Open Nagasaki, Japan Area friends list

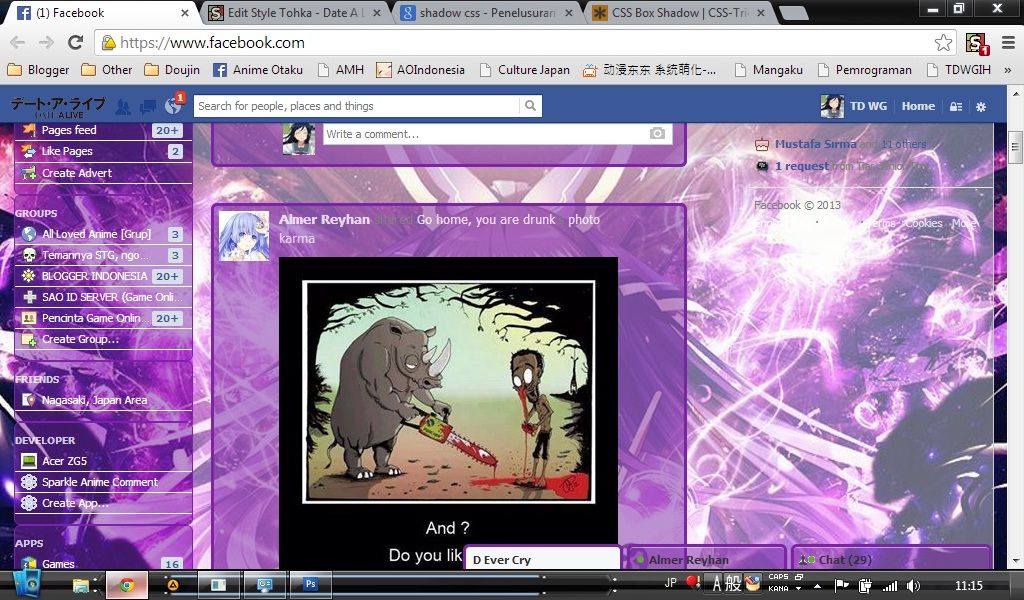point(103,400)
